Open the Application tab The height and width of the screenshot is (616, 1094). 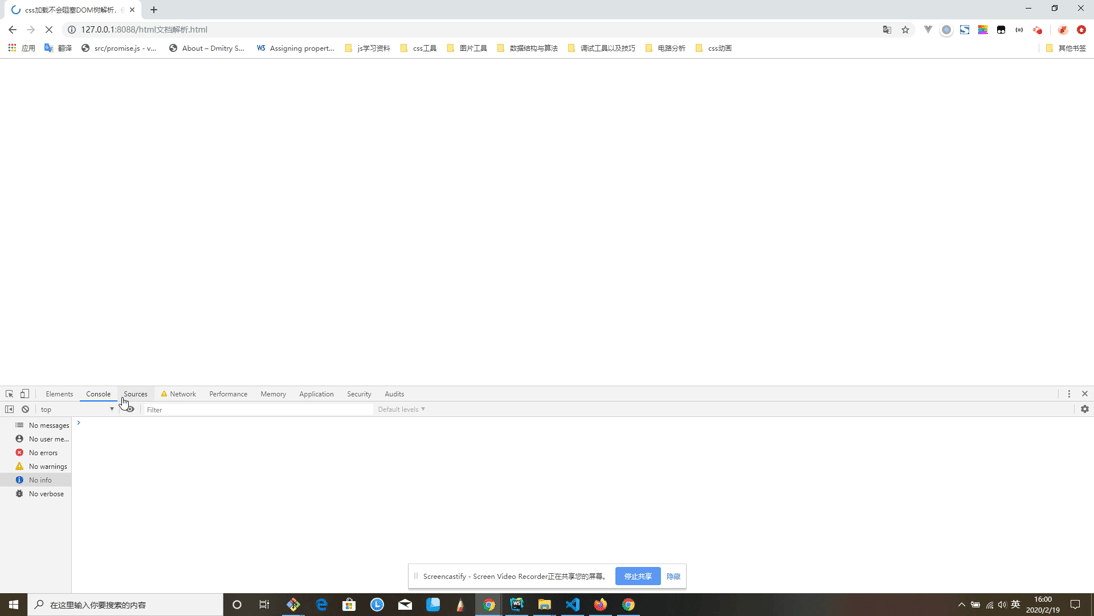click(316, 394)
